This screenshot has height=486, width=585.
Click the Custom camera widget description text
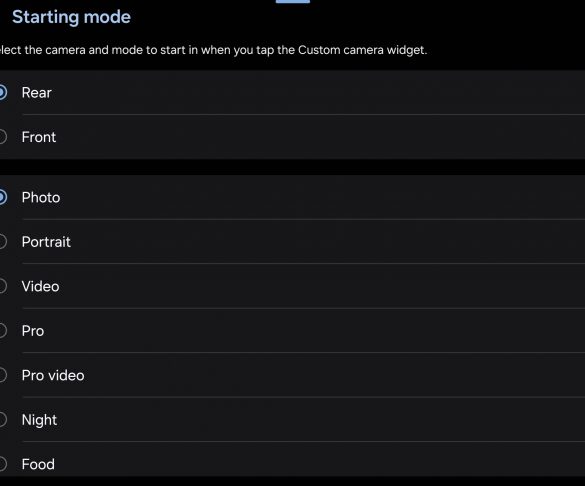[213, 50]
